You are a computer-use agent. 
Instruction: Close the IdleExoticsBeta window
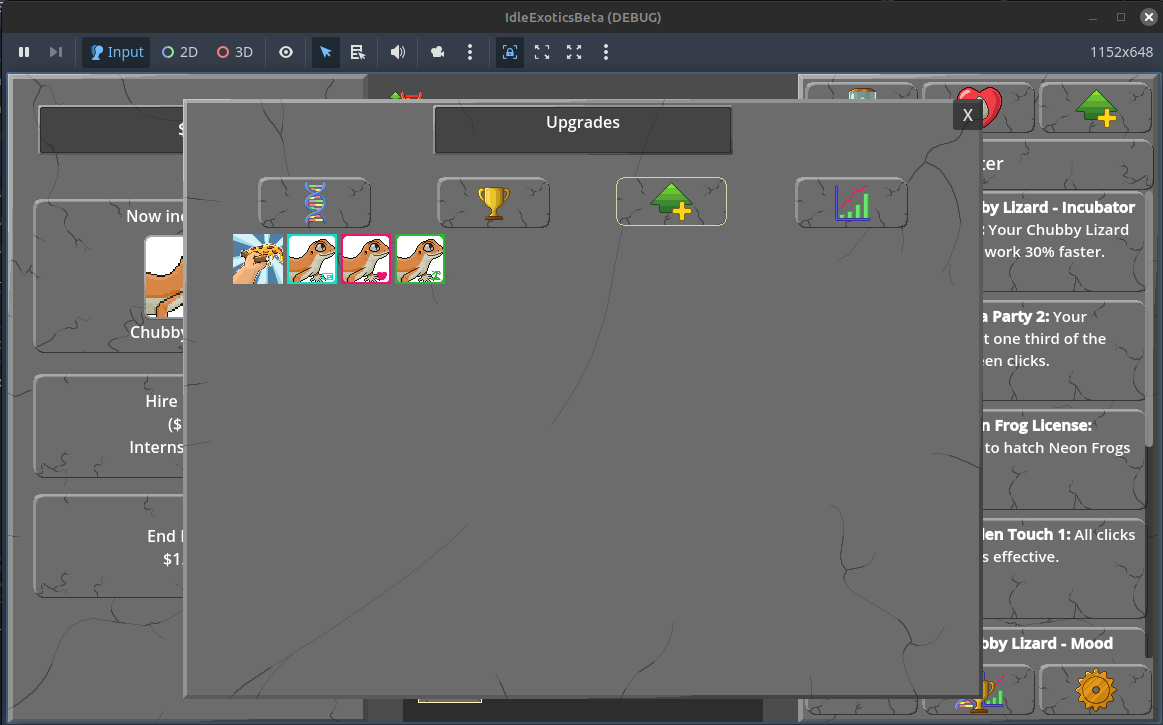tap(1149, 17)
